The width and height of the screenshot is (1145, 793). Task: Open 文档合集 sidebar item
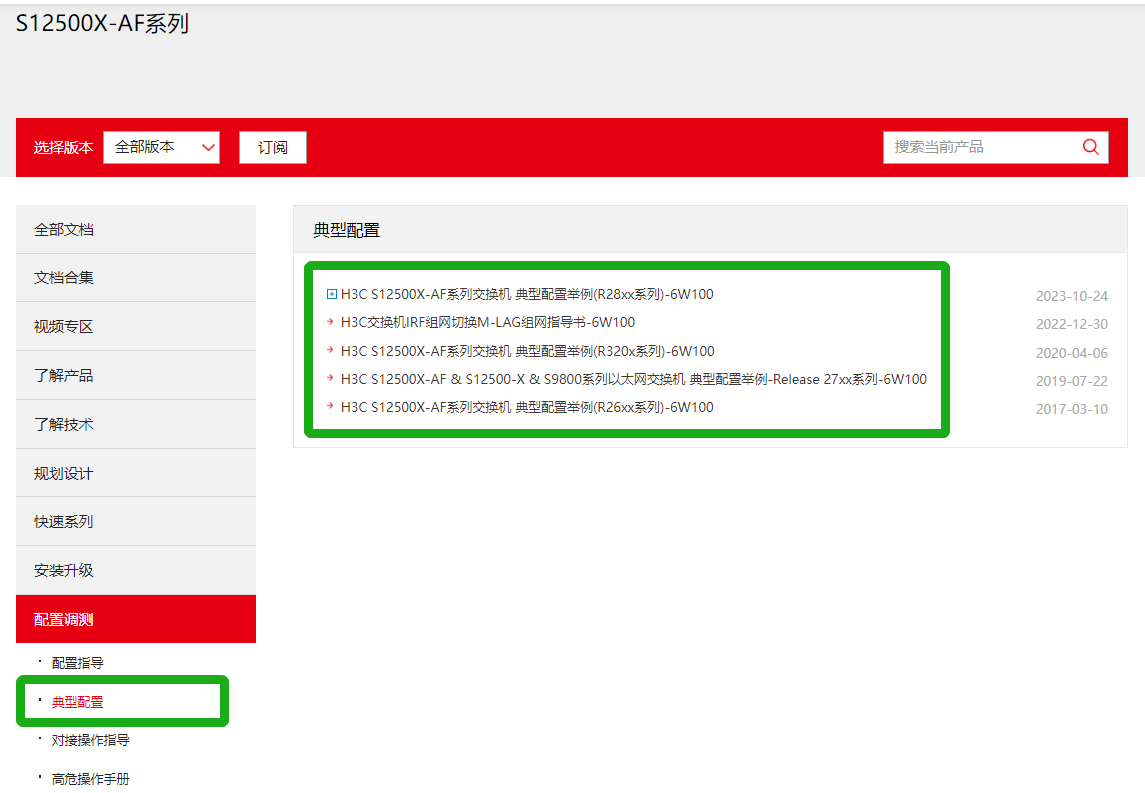click(136, 278)
